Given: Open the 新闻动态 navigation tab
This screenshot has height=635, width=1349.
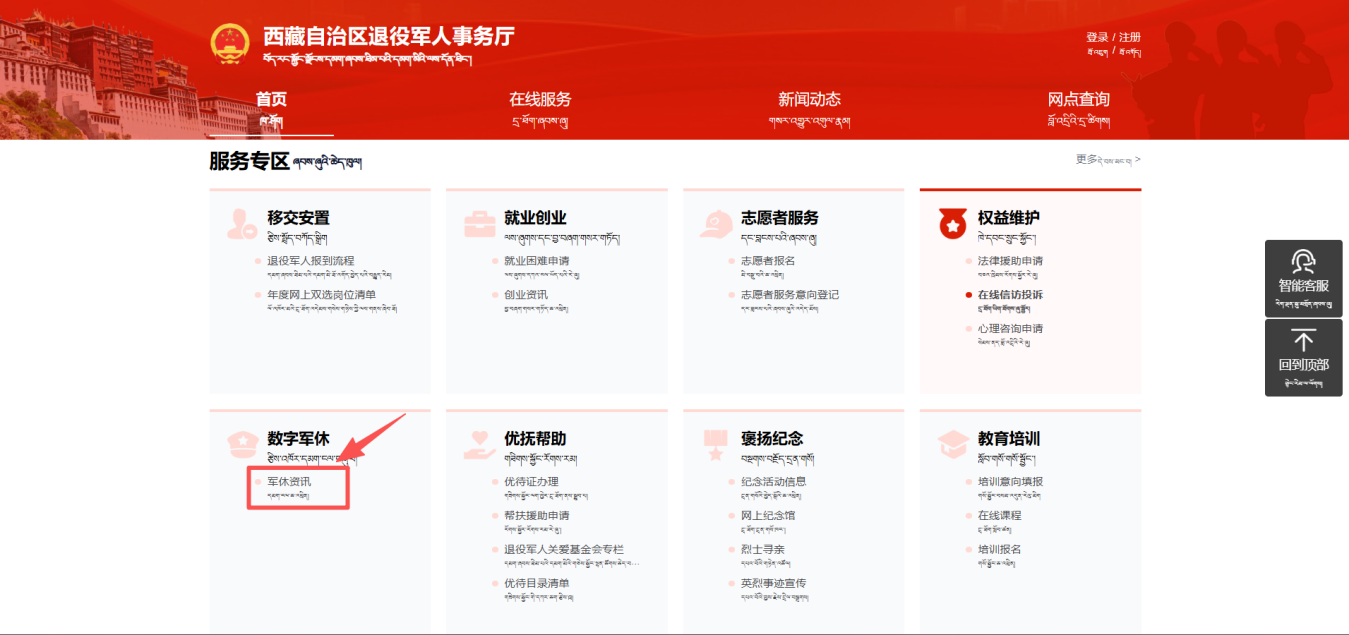Looking at the screenshot, I should coord(809,100).
